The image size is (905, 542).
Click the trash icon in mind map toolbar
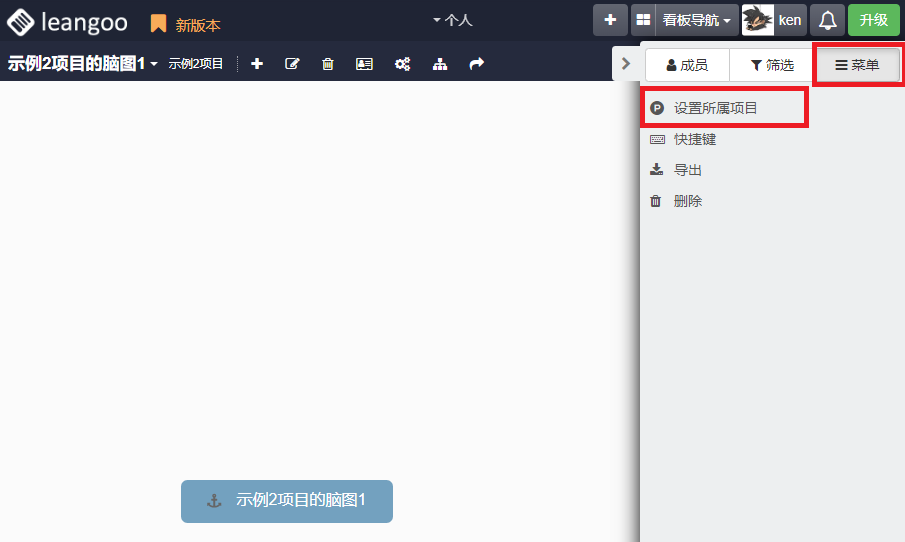tap(328, 64)
